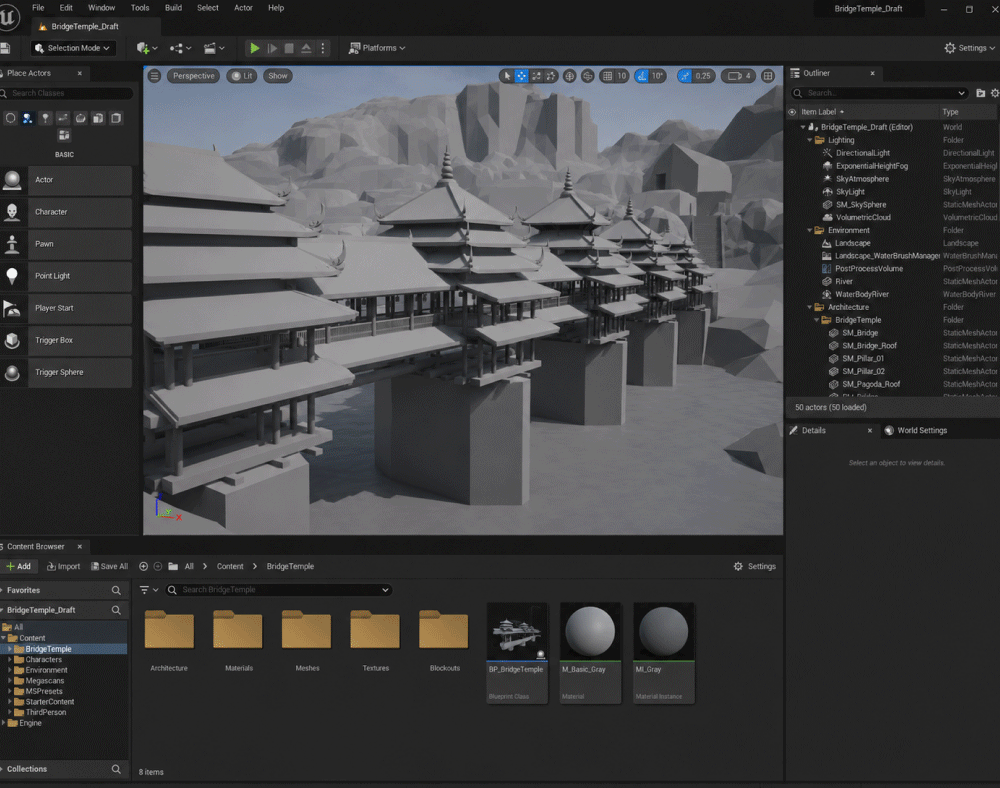The image size is (1000, 788).
Task: Open the Edit menu
Action: (66, 8)
